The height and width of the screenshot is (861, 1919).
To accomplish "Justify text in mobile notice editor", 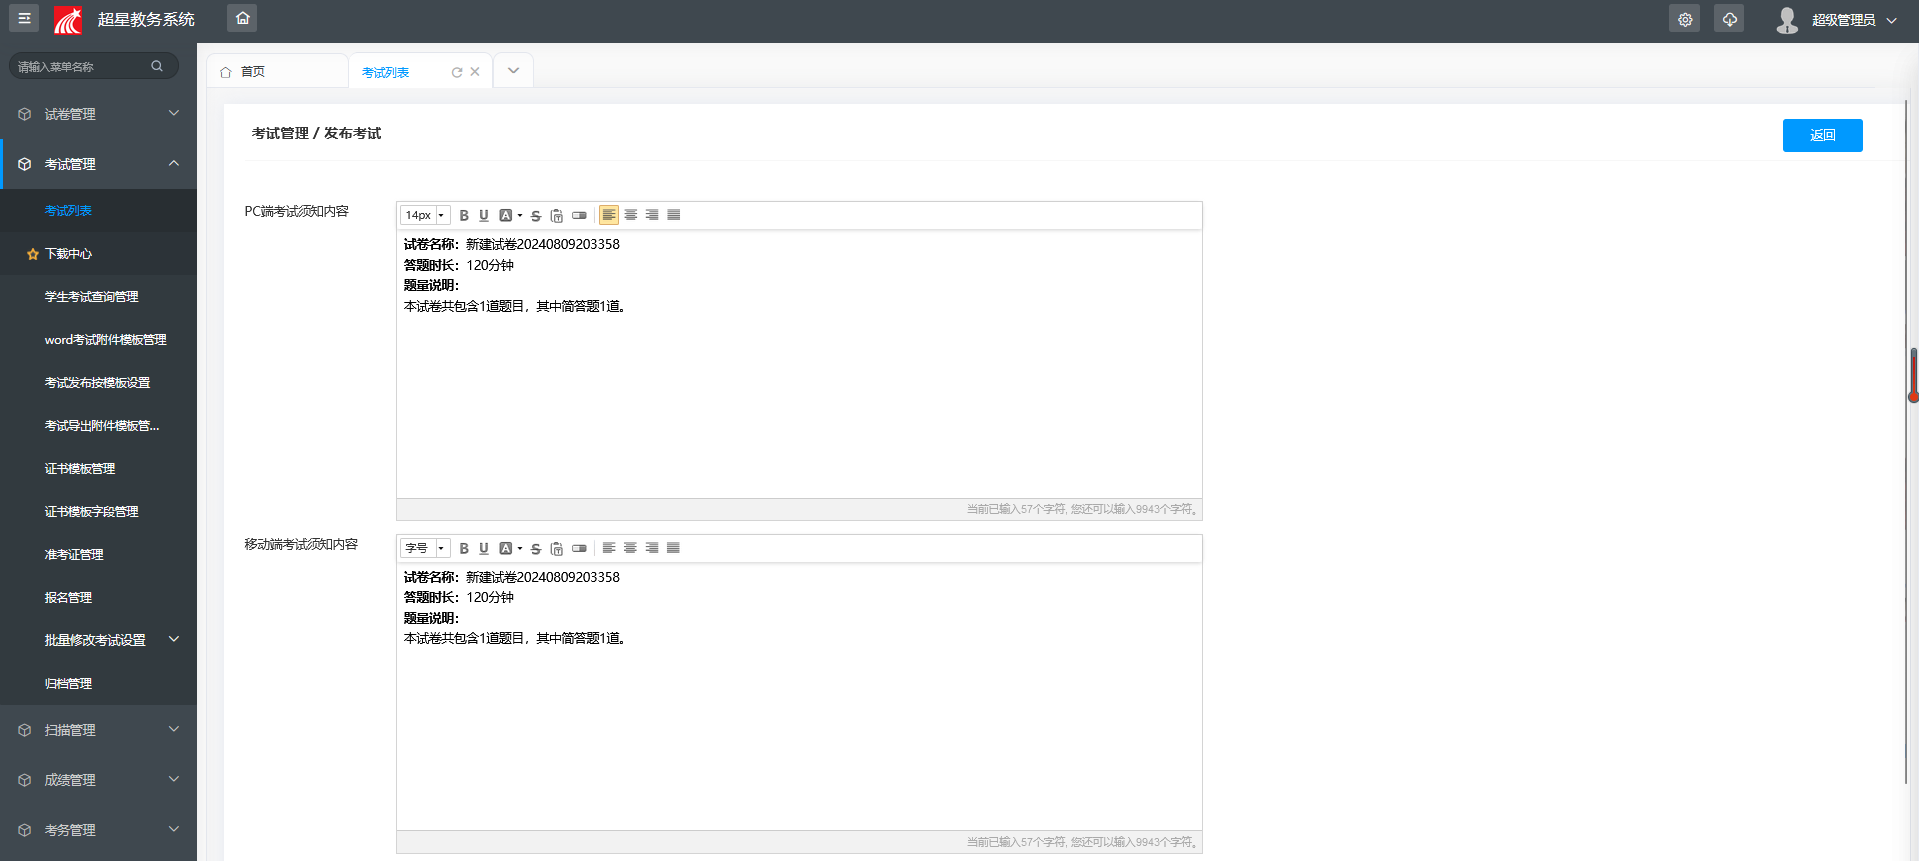I will click(x=674, y=548).
